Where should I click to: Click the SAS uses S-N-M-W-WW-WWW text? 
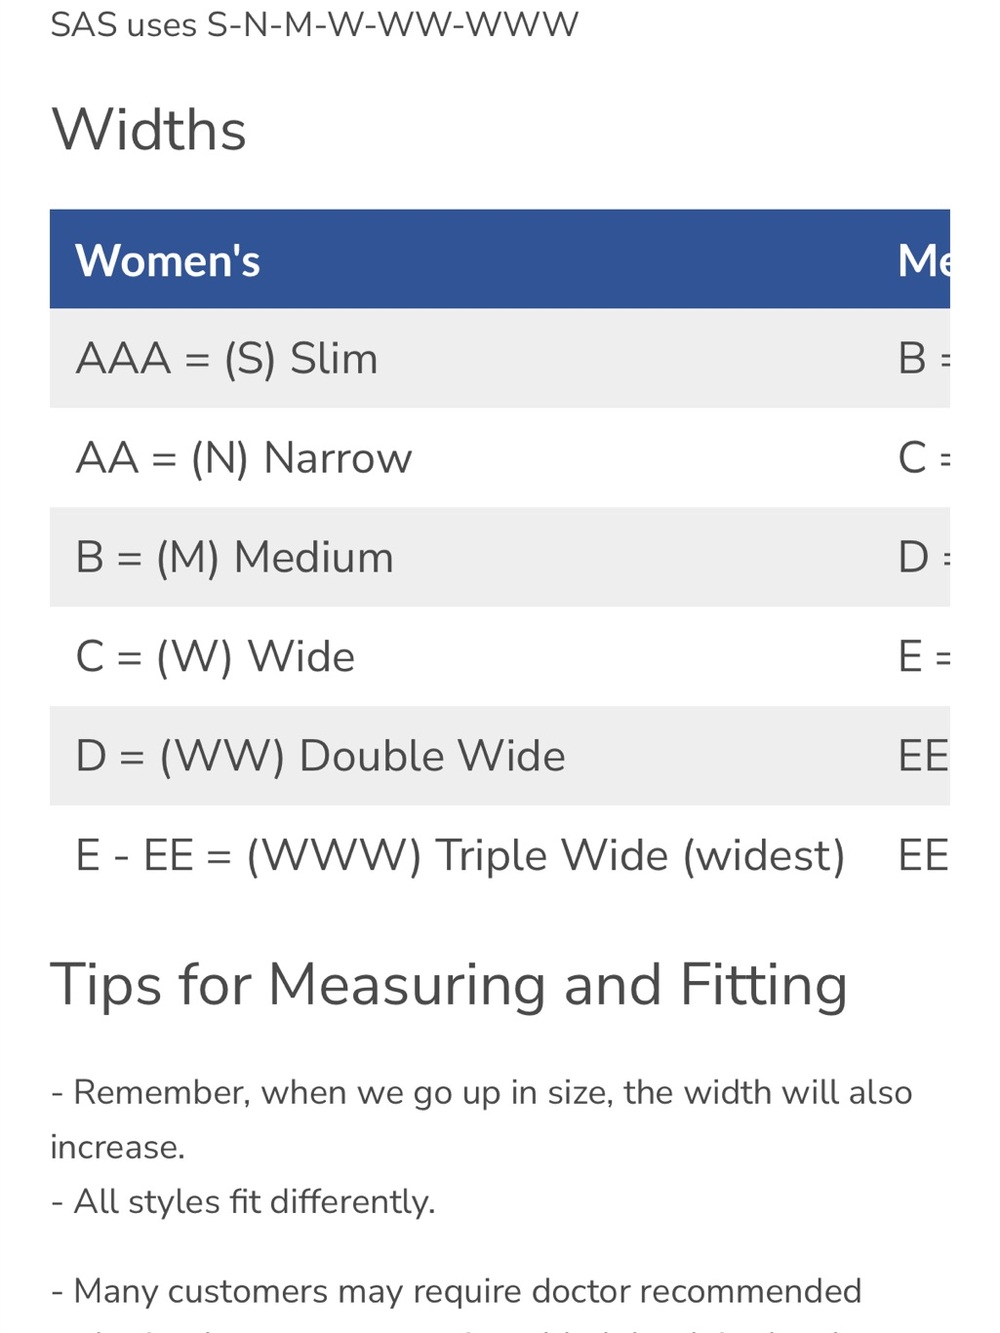pyautogui.click(x=314, y=24)
